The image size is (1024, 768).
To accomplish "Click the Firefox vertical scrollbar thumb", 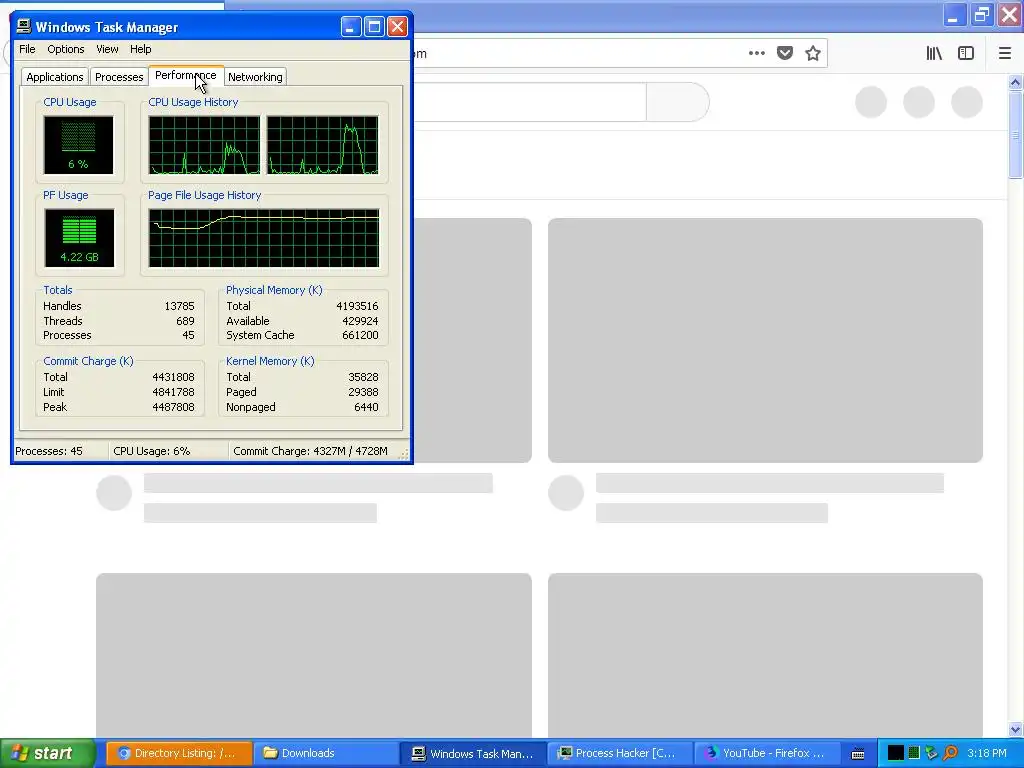I will coord(1015,135).
